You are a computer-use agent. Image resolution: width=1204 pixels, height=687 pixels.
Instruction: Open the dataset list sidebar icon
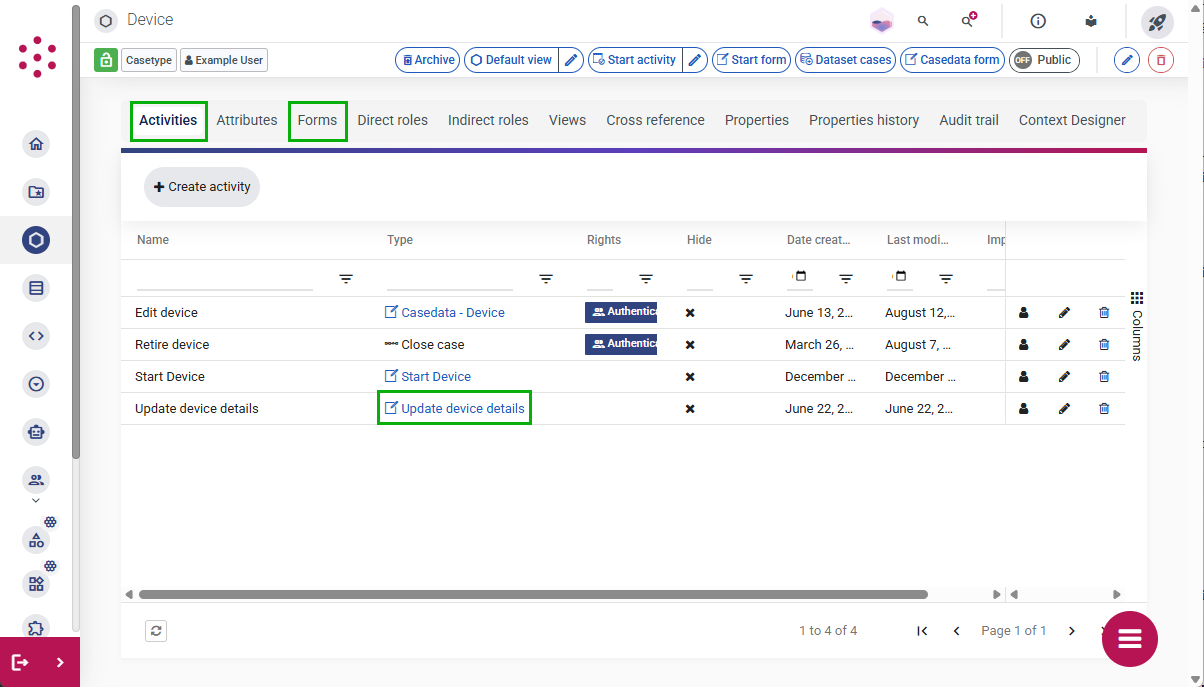36,288
